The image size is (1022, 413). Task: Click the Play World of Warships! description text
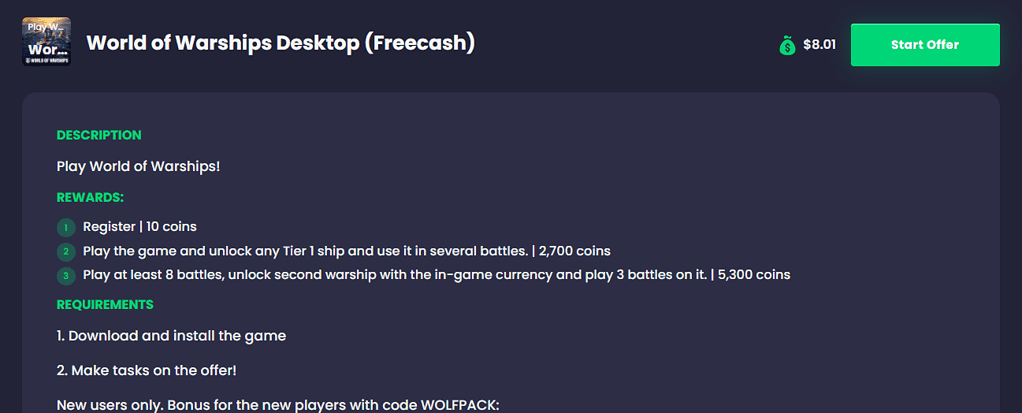(x=138, y=165)
